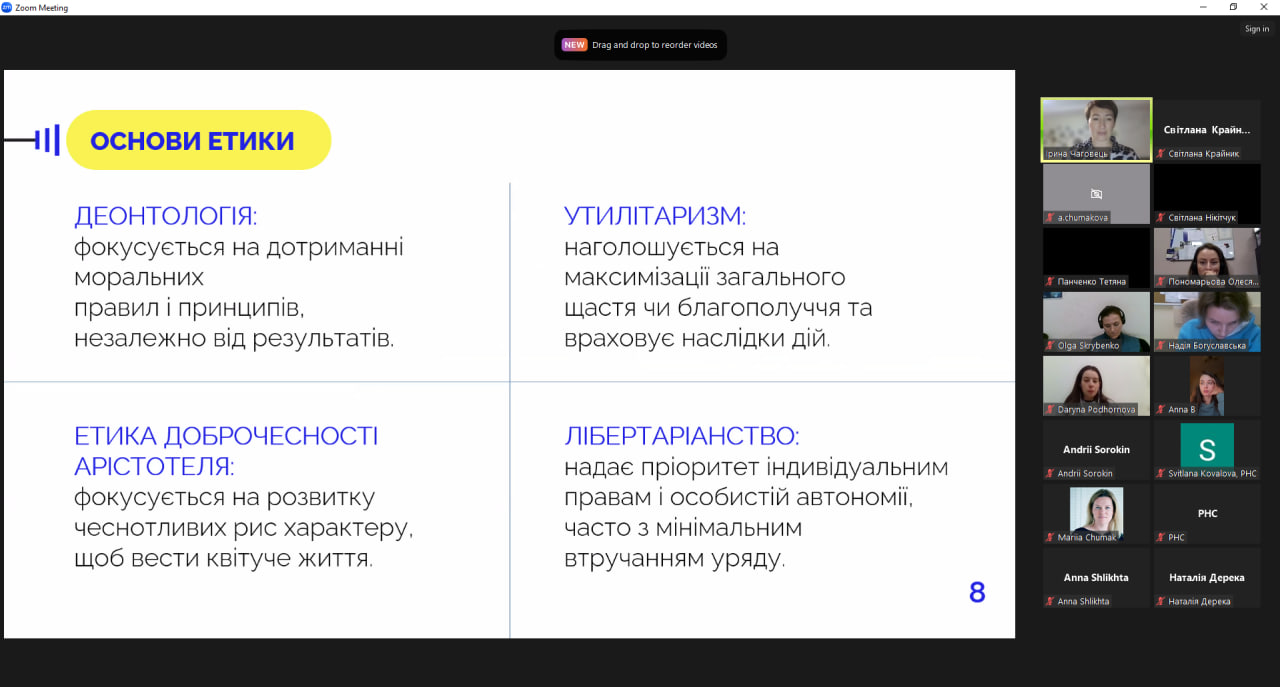This screenshot has height=687, width=1280.
Task: Click camera-off icon in a.chumakova tile
Action: pyautogui.click(x=1096, y=194)
